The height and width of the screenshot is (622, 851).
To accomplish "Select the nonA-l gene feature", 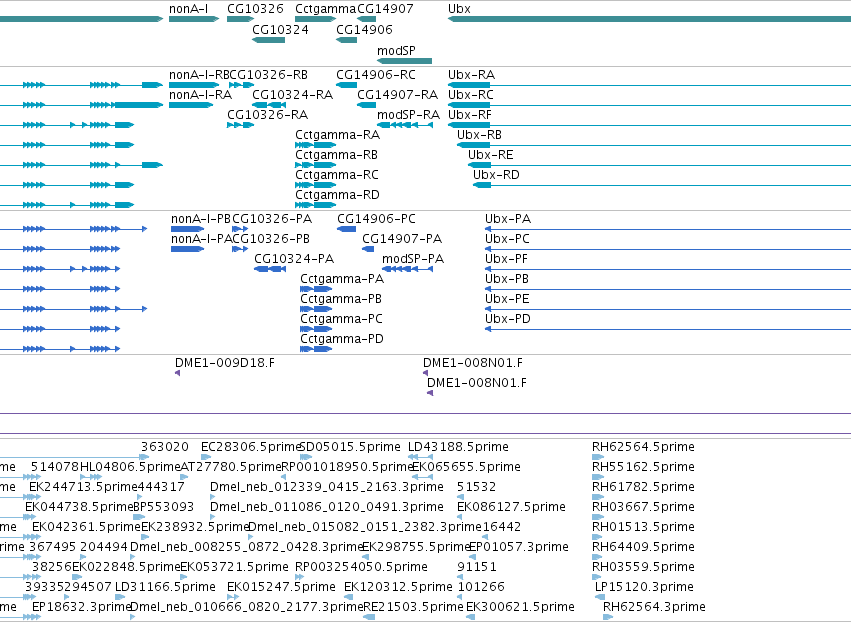I will click(194, 19).
